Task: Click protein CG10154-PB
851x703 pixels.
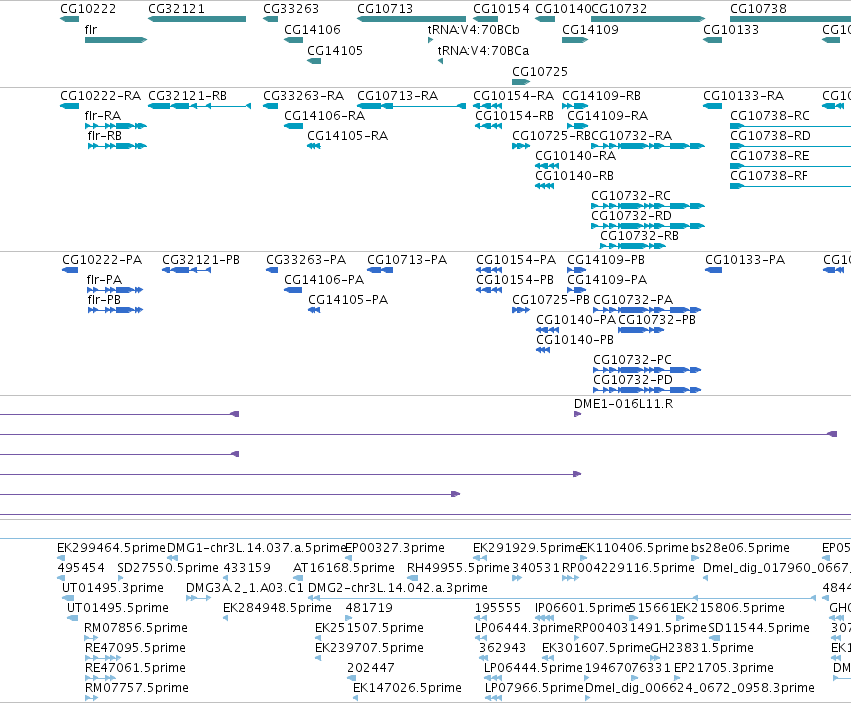Action: pos(515,280)
